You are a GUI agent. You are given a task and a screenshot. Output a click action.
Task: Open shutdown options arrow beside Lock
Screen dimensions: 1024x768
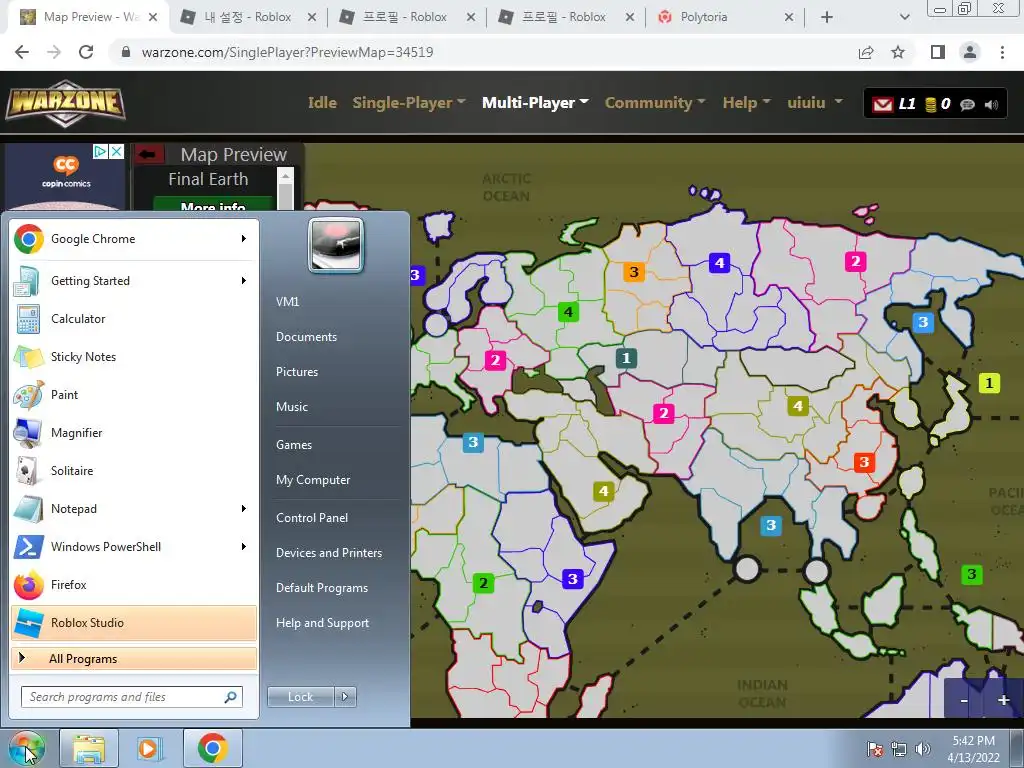(x=345, y=697)
